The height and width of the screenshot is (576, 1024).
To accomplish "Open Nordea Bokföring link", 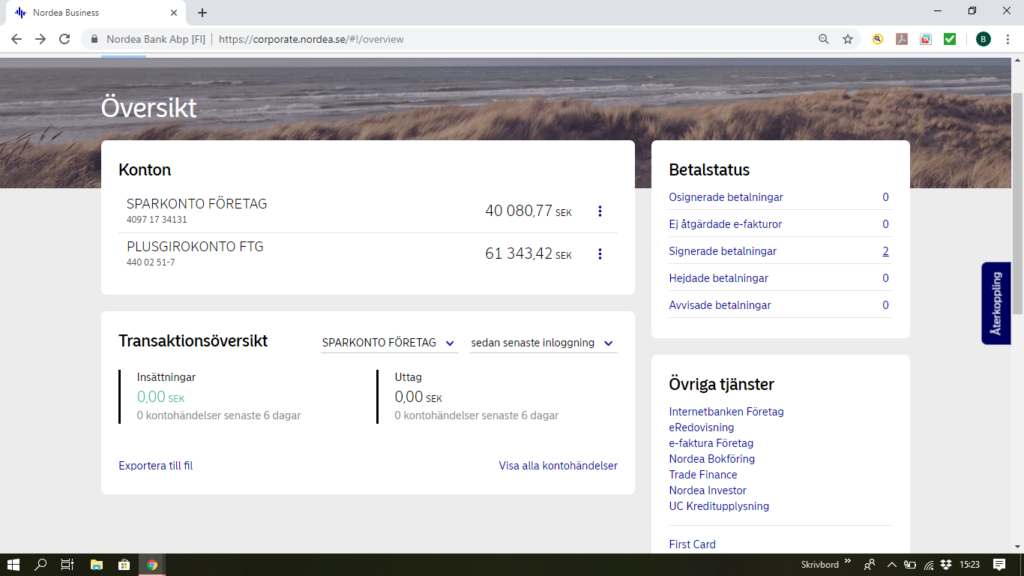I will pyautogui.click(x=712, y=459).
